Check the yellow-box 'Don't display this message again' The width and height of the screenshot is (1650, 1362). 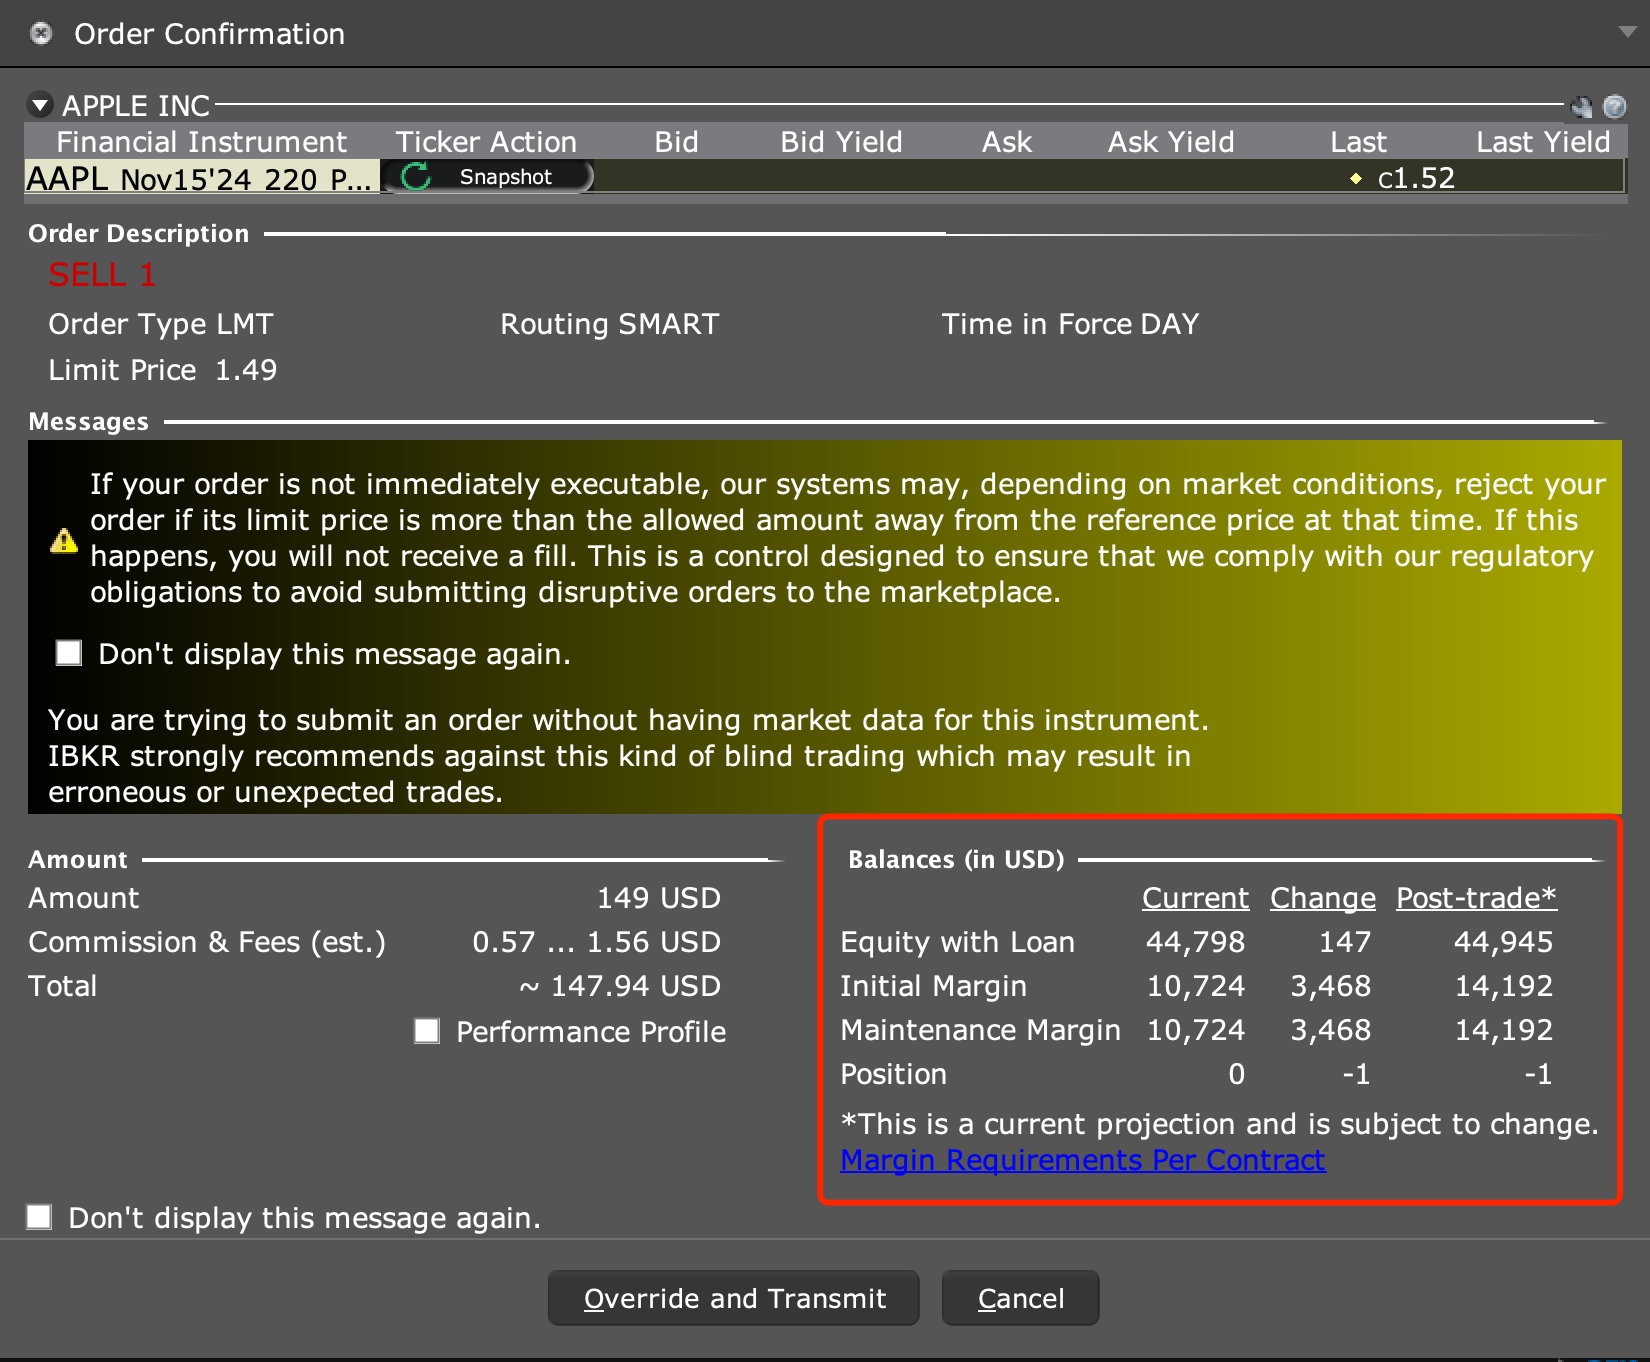[x=69, y=653]
